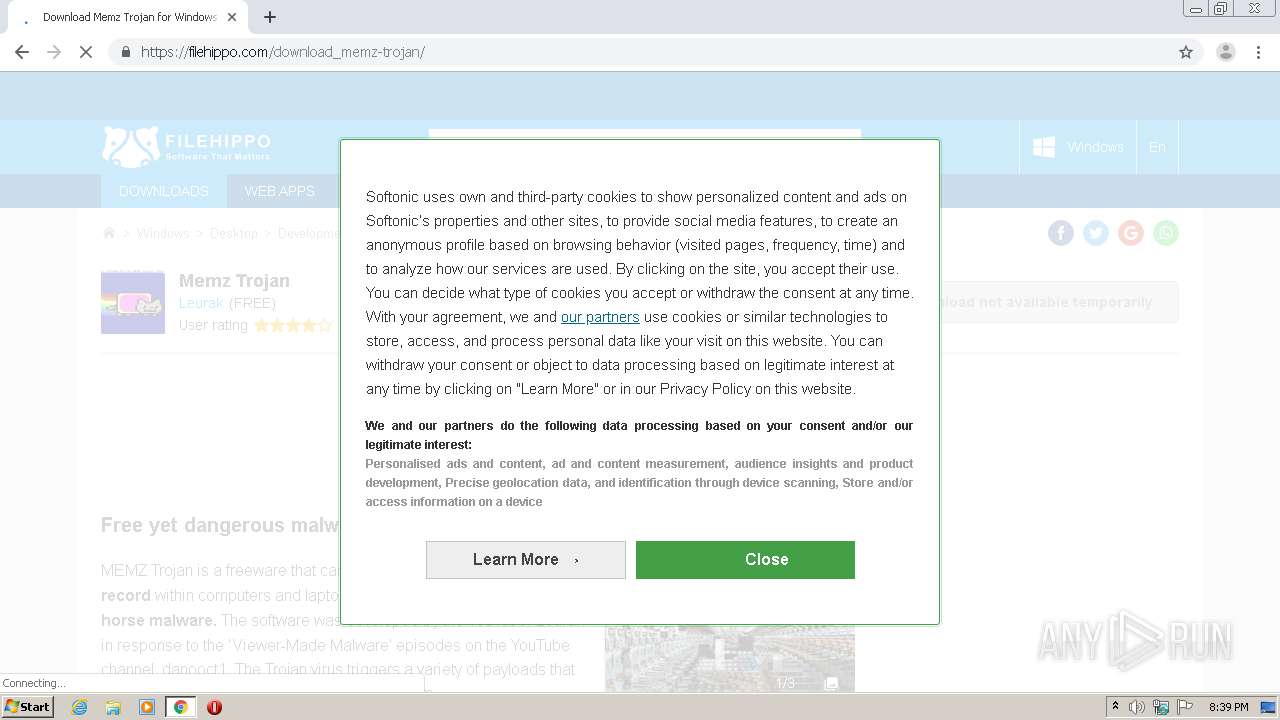Click the user rating stars
This screenshot has height=720, width=1280.
click(293, 325)
